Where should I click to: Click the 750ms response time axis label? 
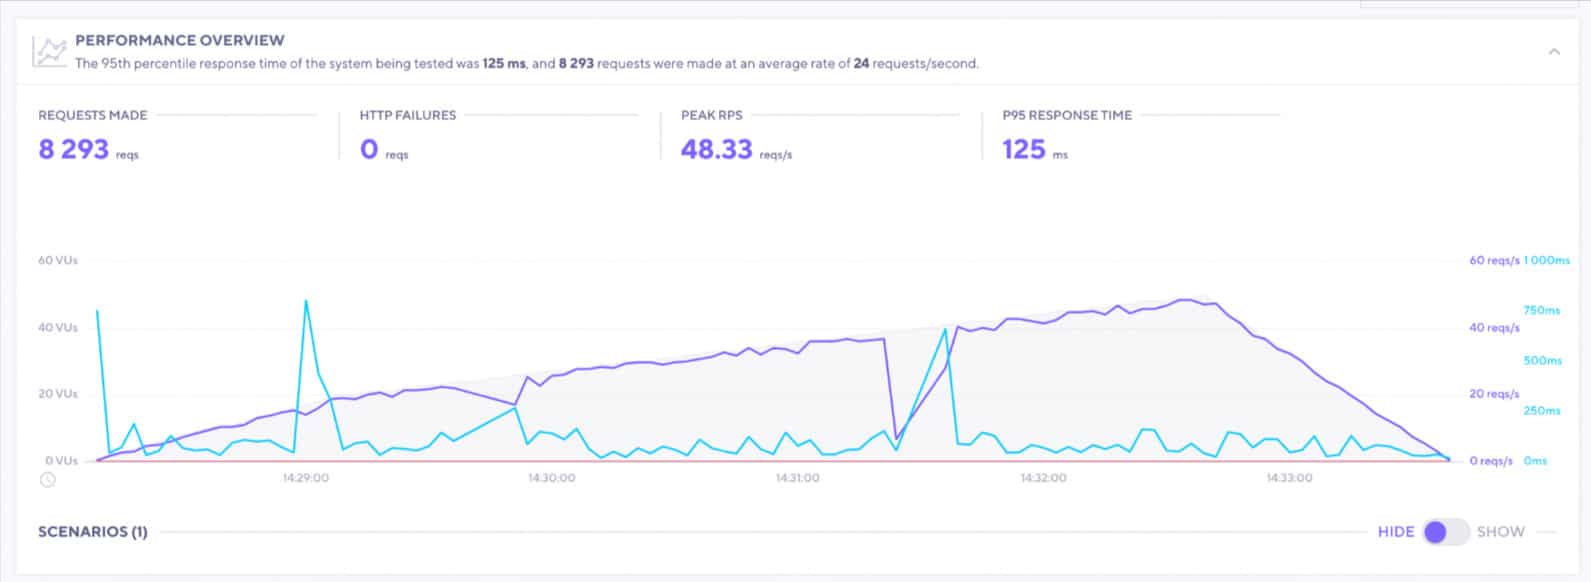pos(1541,310)
